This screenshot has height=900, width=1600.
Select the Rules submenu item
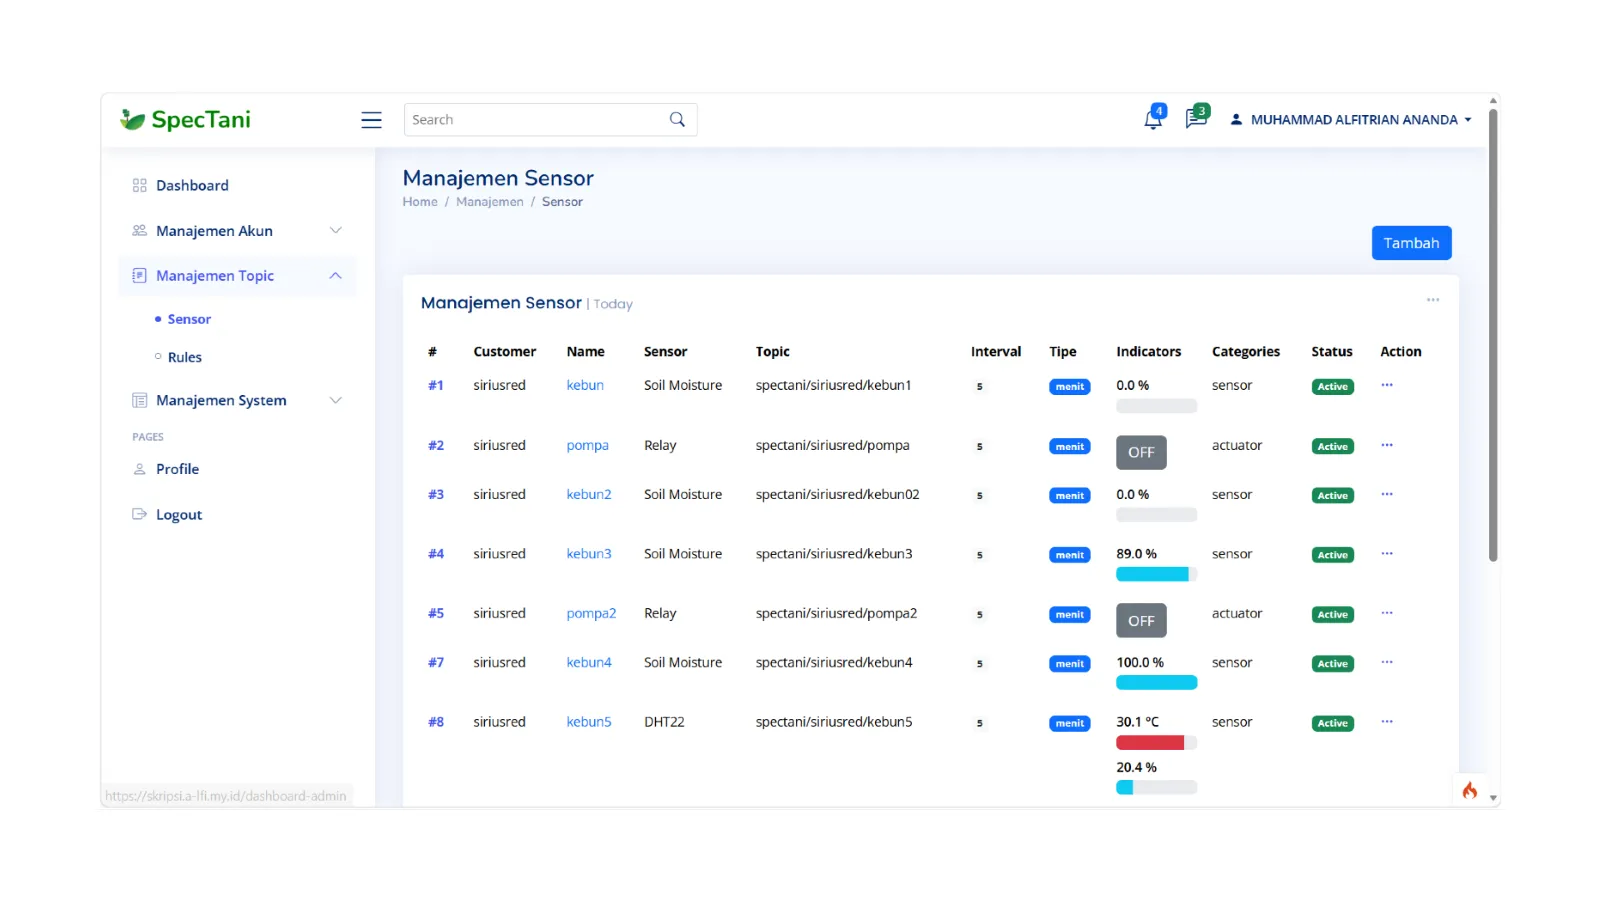pos(185,357)
